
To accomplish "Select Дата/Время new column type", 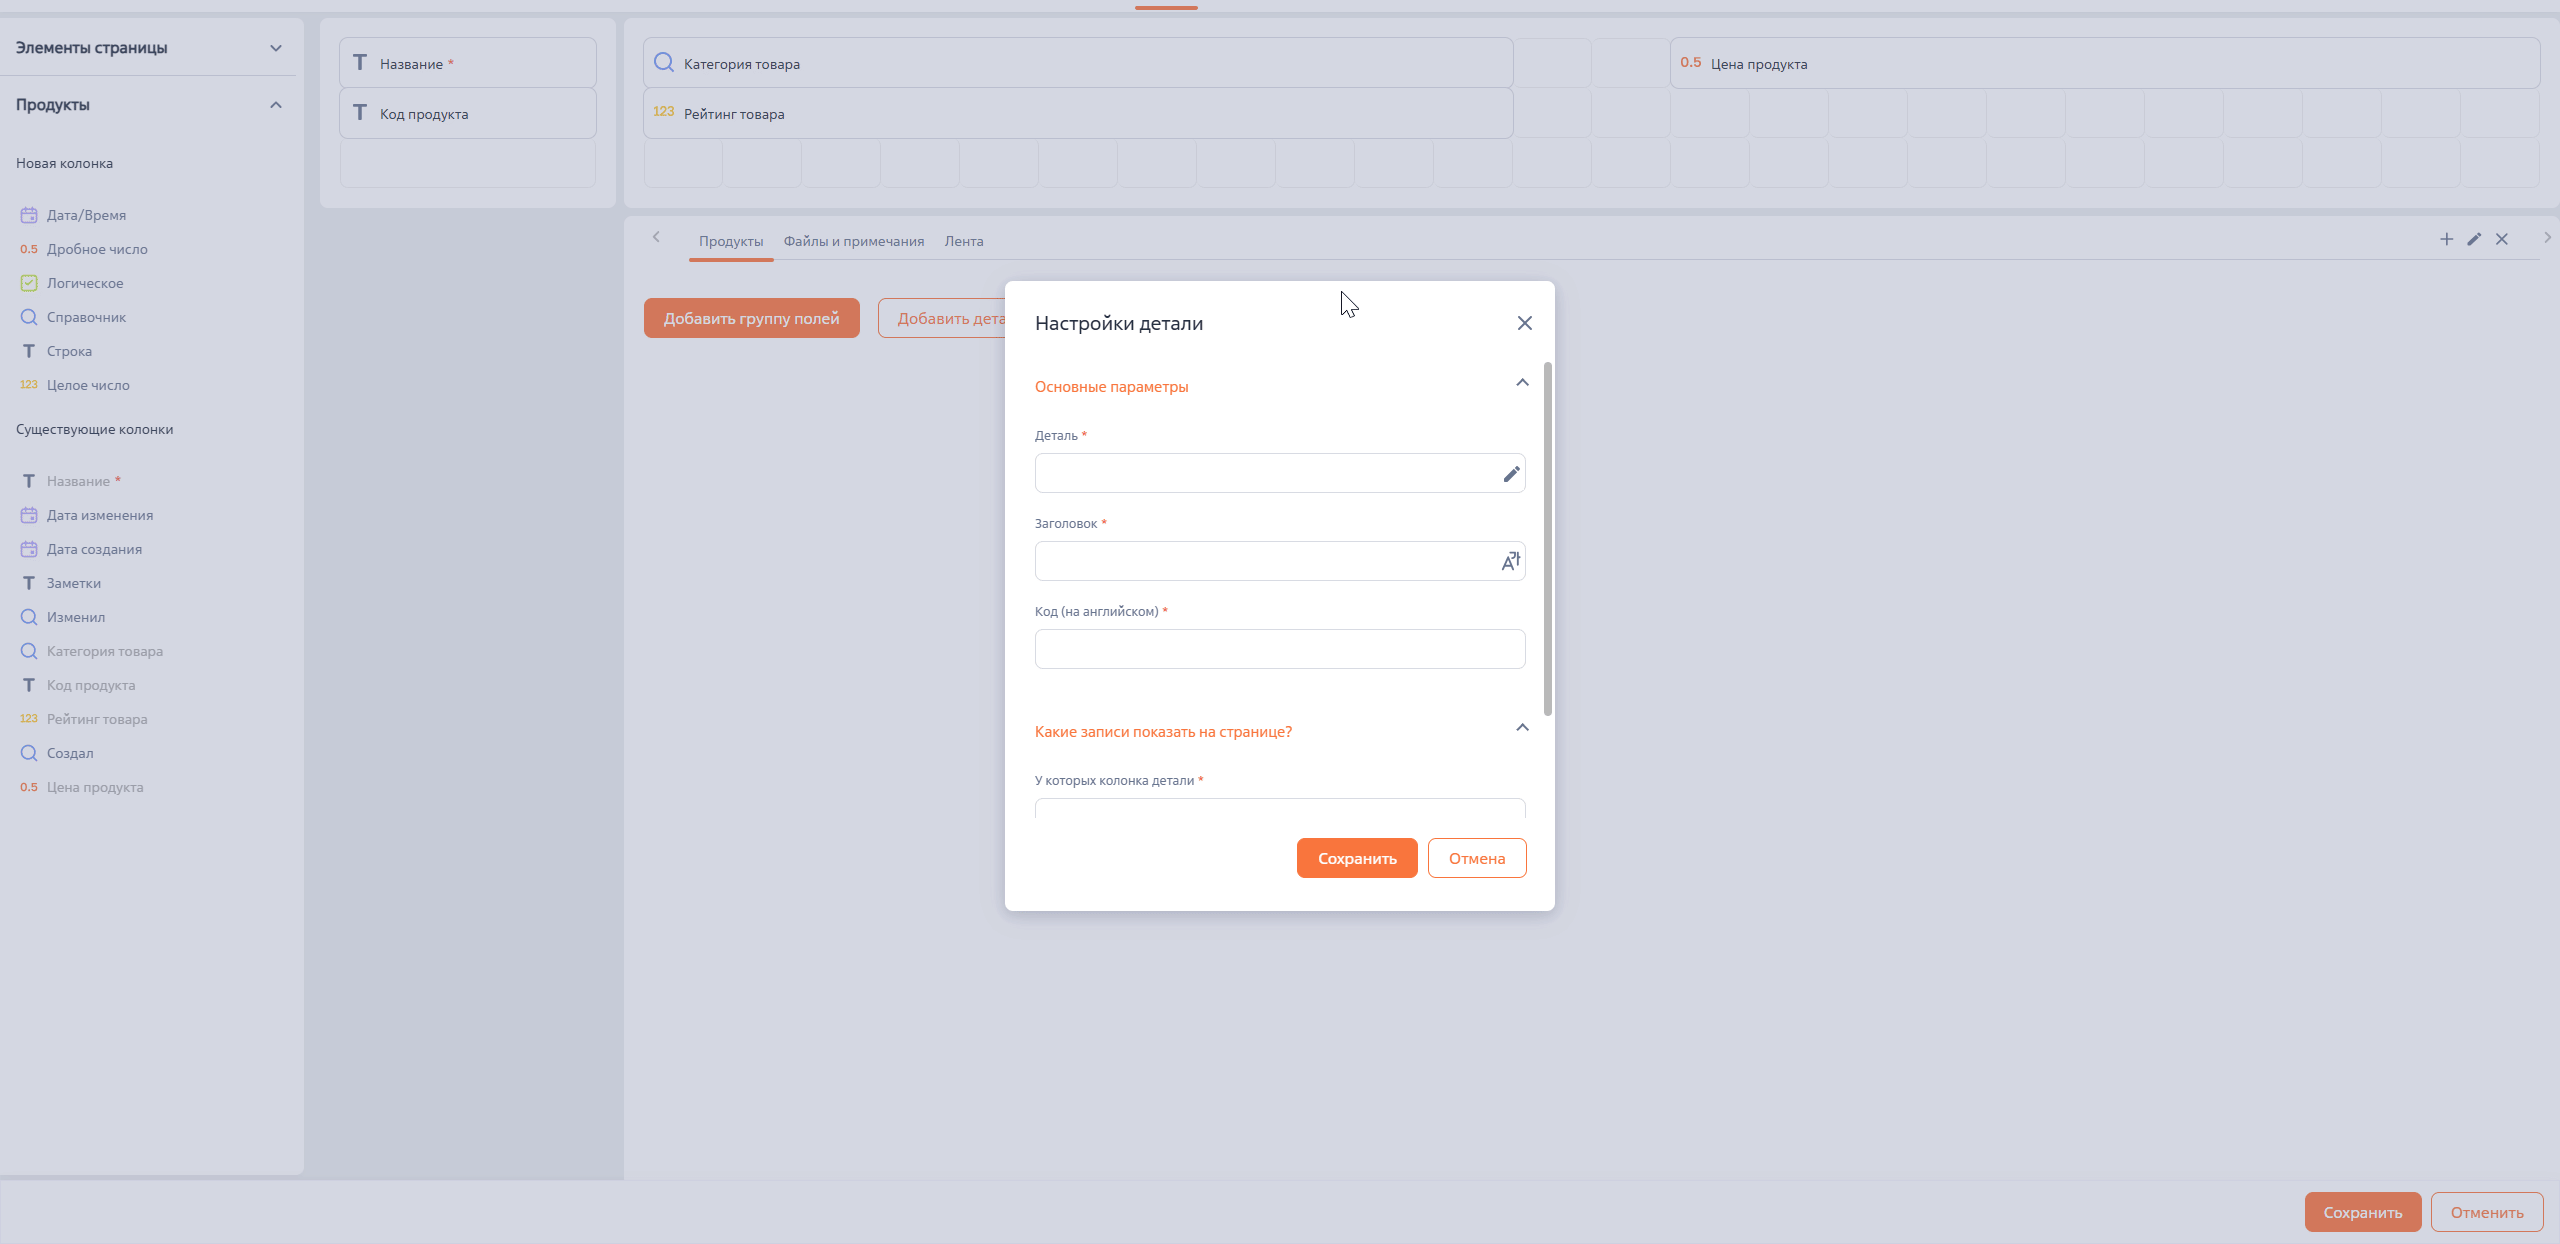I will click(x=85, y=215).
